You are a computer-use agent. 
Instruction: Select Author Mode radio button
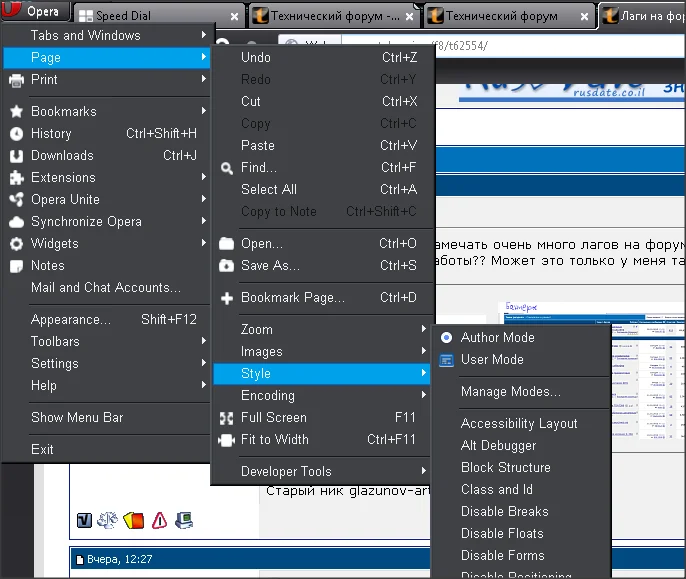[x=446, y=337]
